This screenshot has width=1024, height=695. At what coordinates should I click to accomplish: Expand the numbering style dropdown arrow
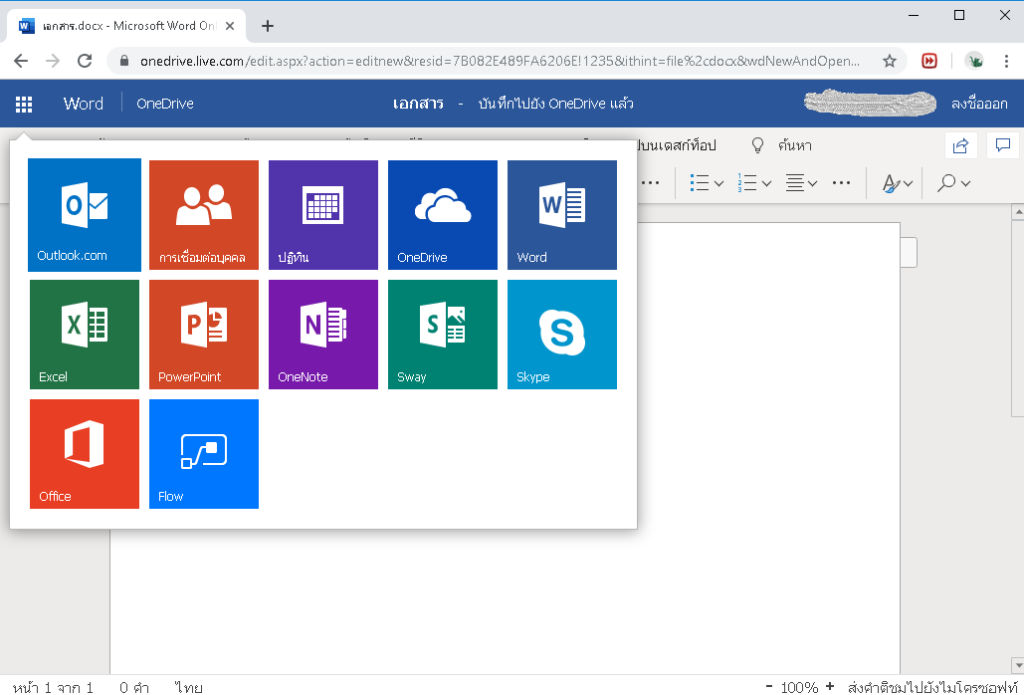(x=767, y=184)
